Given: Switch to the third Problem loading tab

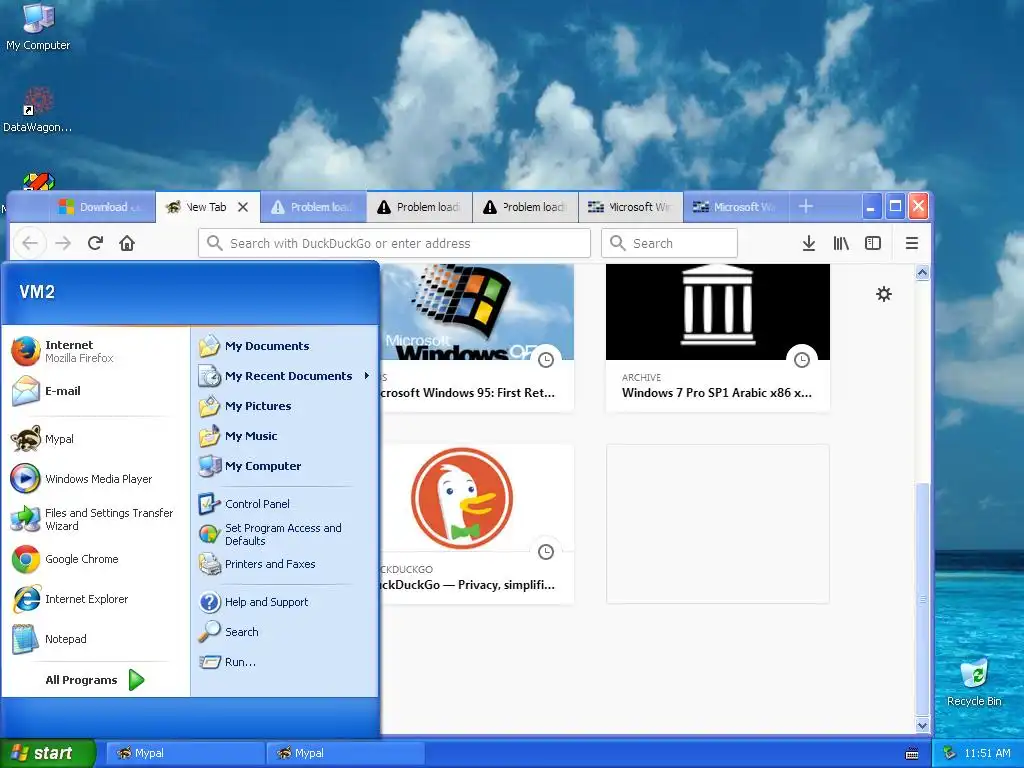Looking at the screenshot, I should tap(525, 207).
